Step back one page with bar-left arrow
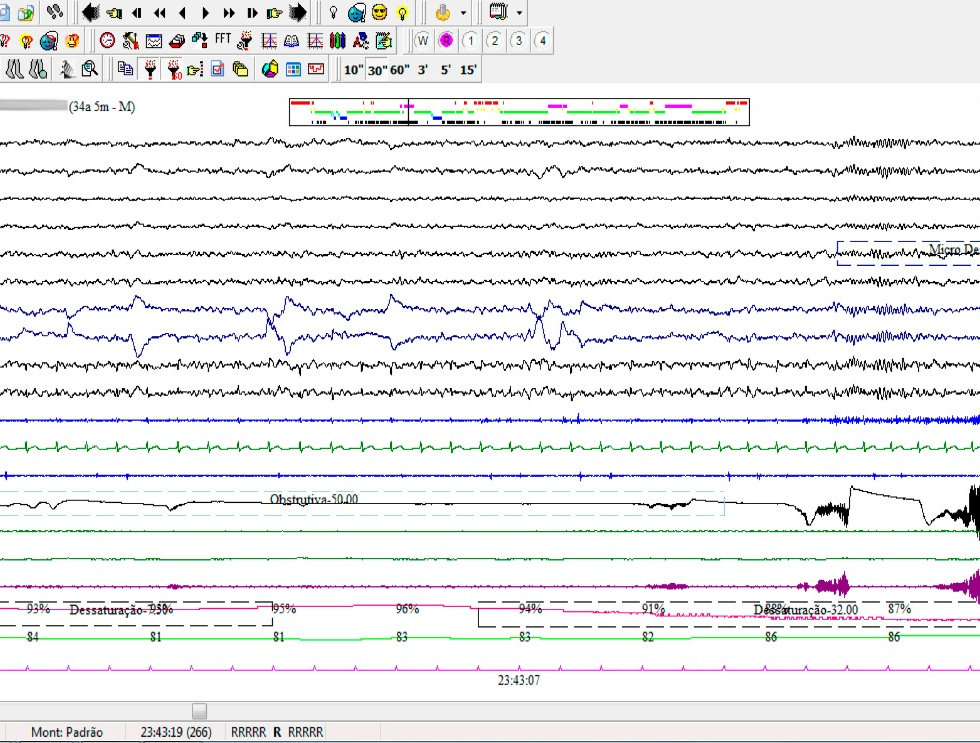This screenshot has height=743, width=980. click(x=136, y=12)
